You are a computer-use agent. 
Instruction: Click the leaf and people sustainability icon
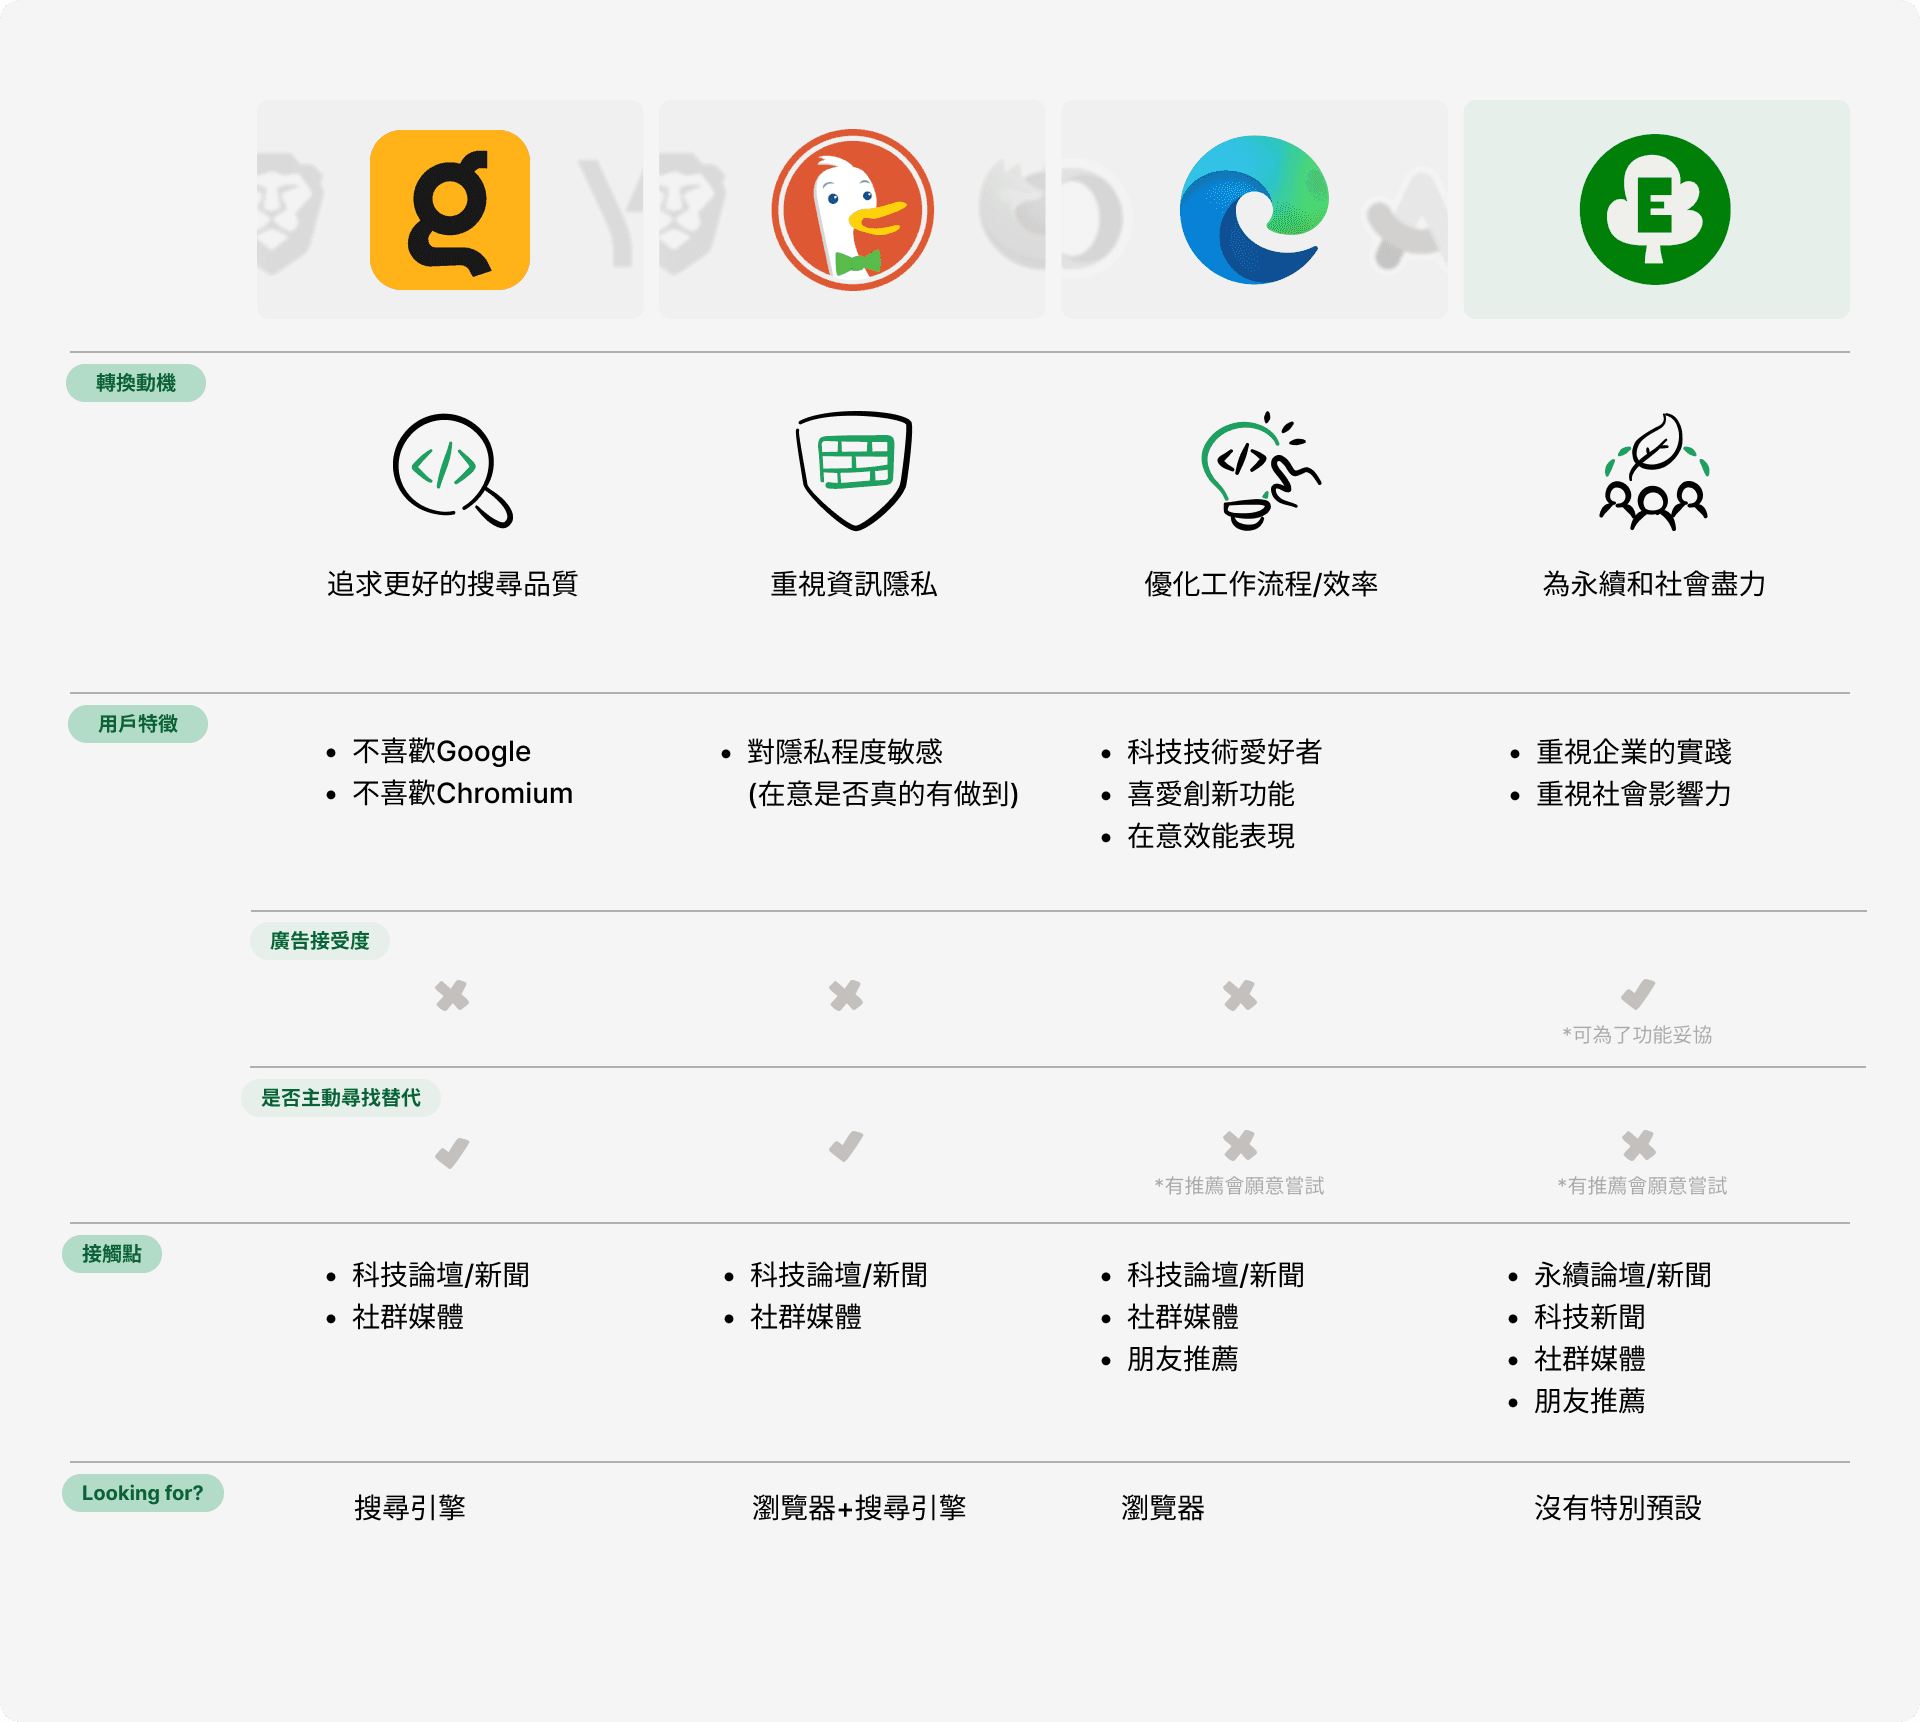pos(1654,470)
